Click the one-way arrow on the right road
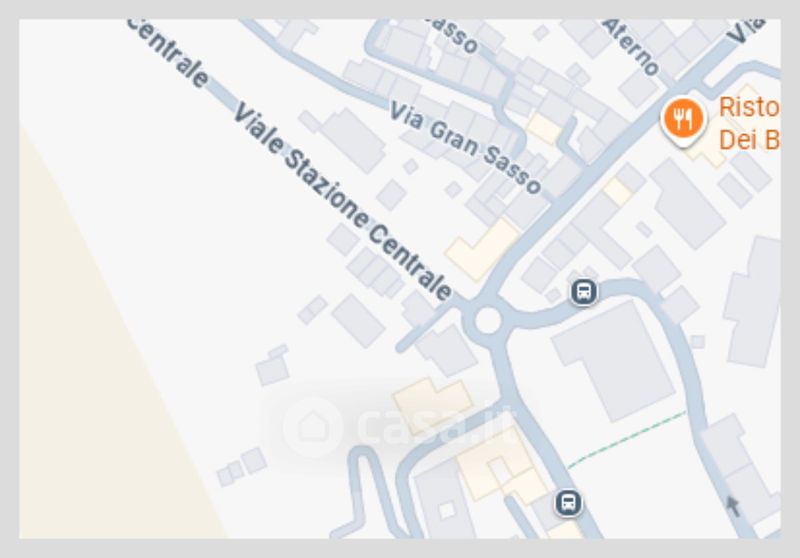 [x=733, y=506]
